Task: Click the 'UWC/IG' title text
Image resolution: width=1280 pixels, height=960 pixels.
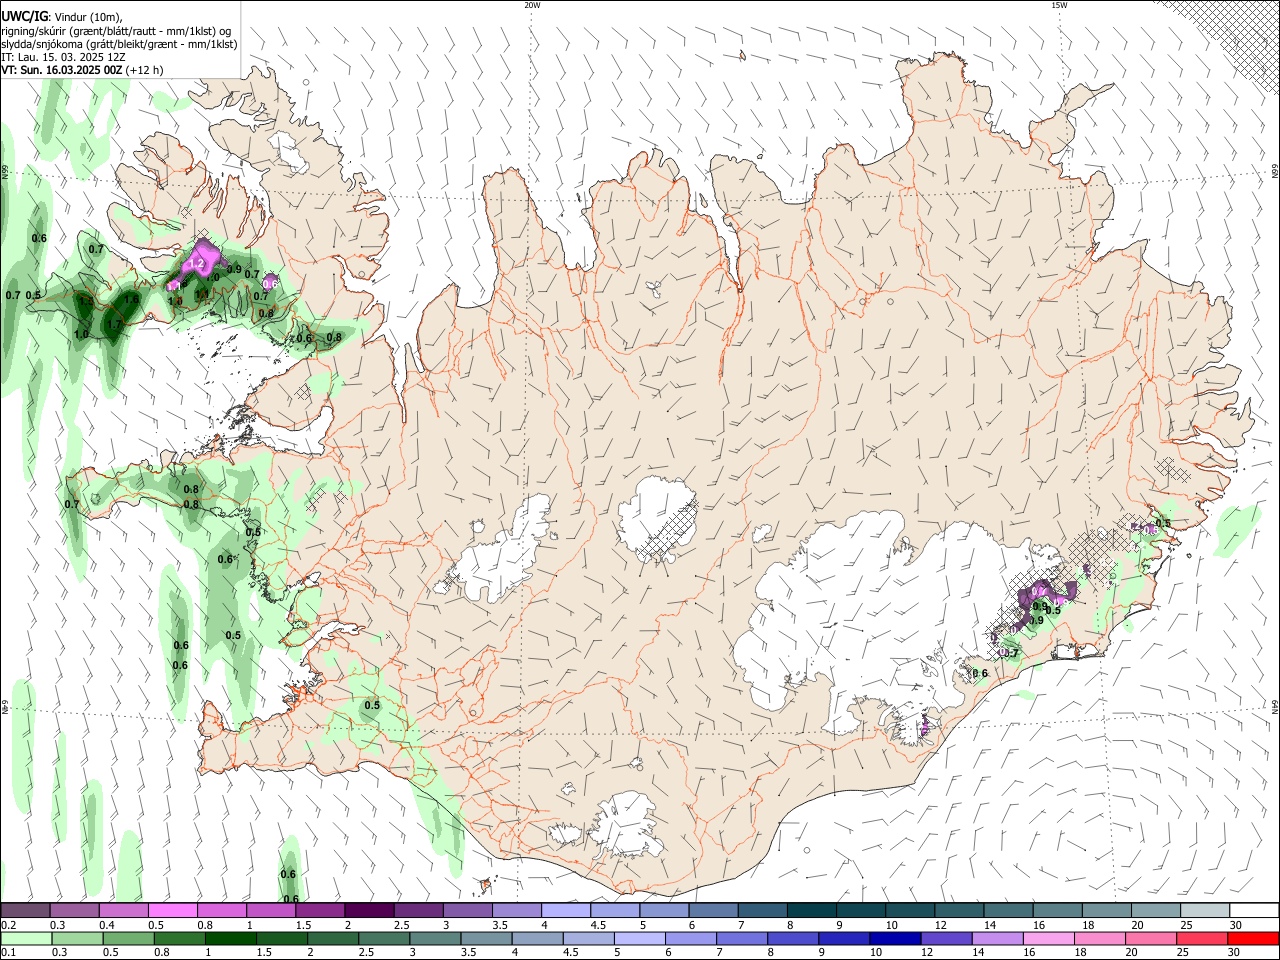Action: coord(25,17)
